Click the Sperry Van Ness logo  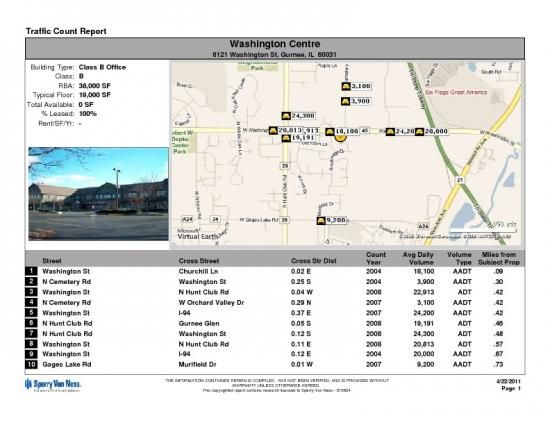(53, 385)
